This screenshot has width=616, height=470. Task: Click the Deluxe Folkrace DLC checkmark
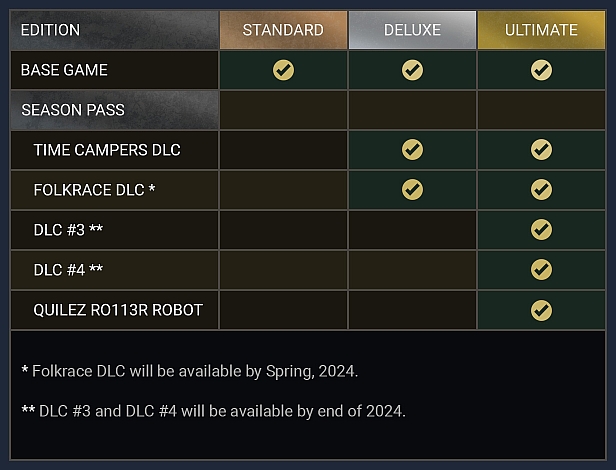pos(412,190)
